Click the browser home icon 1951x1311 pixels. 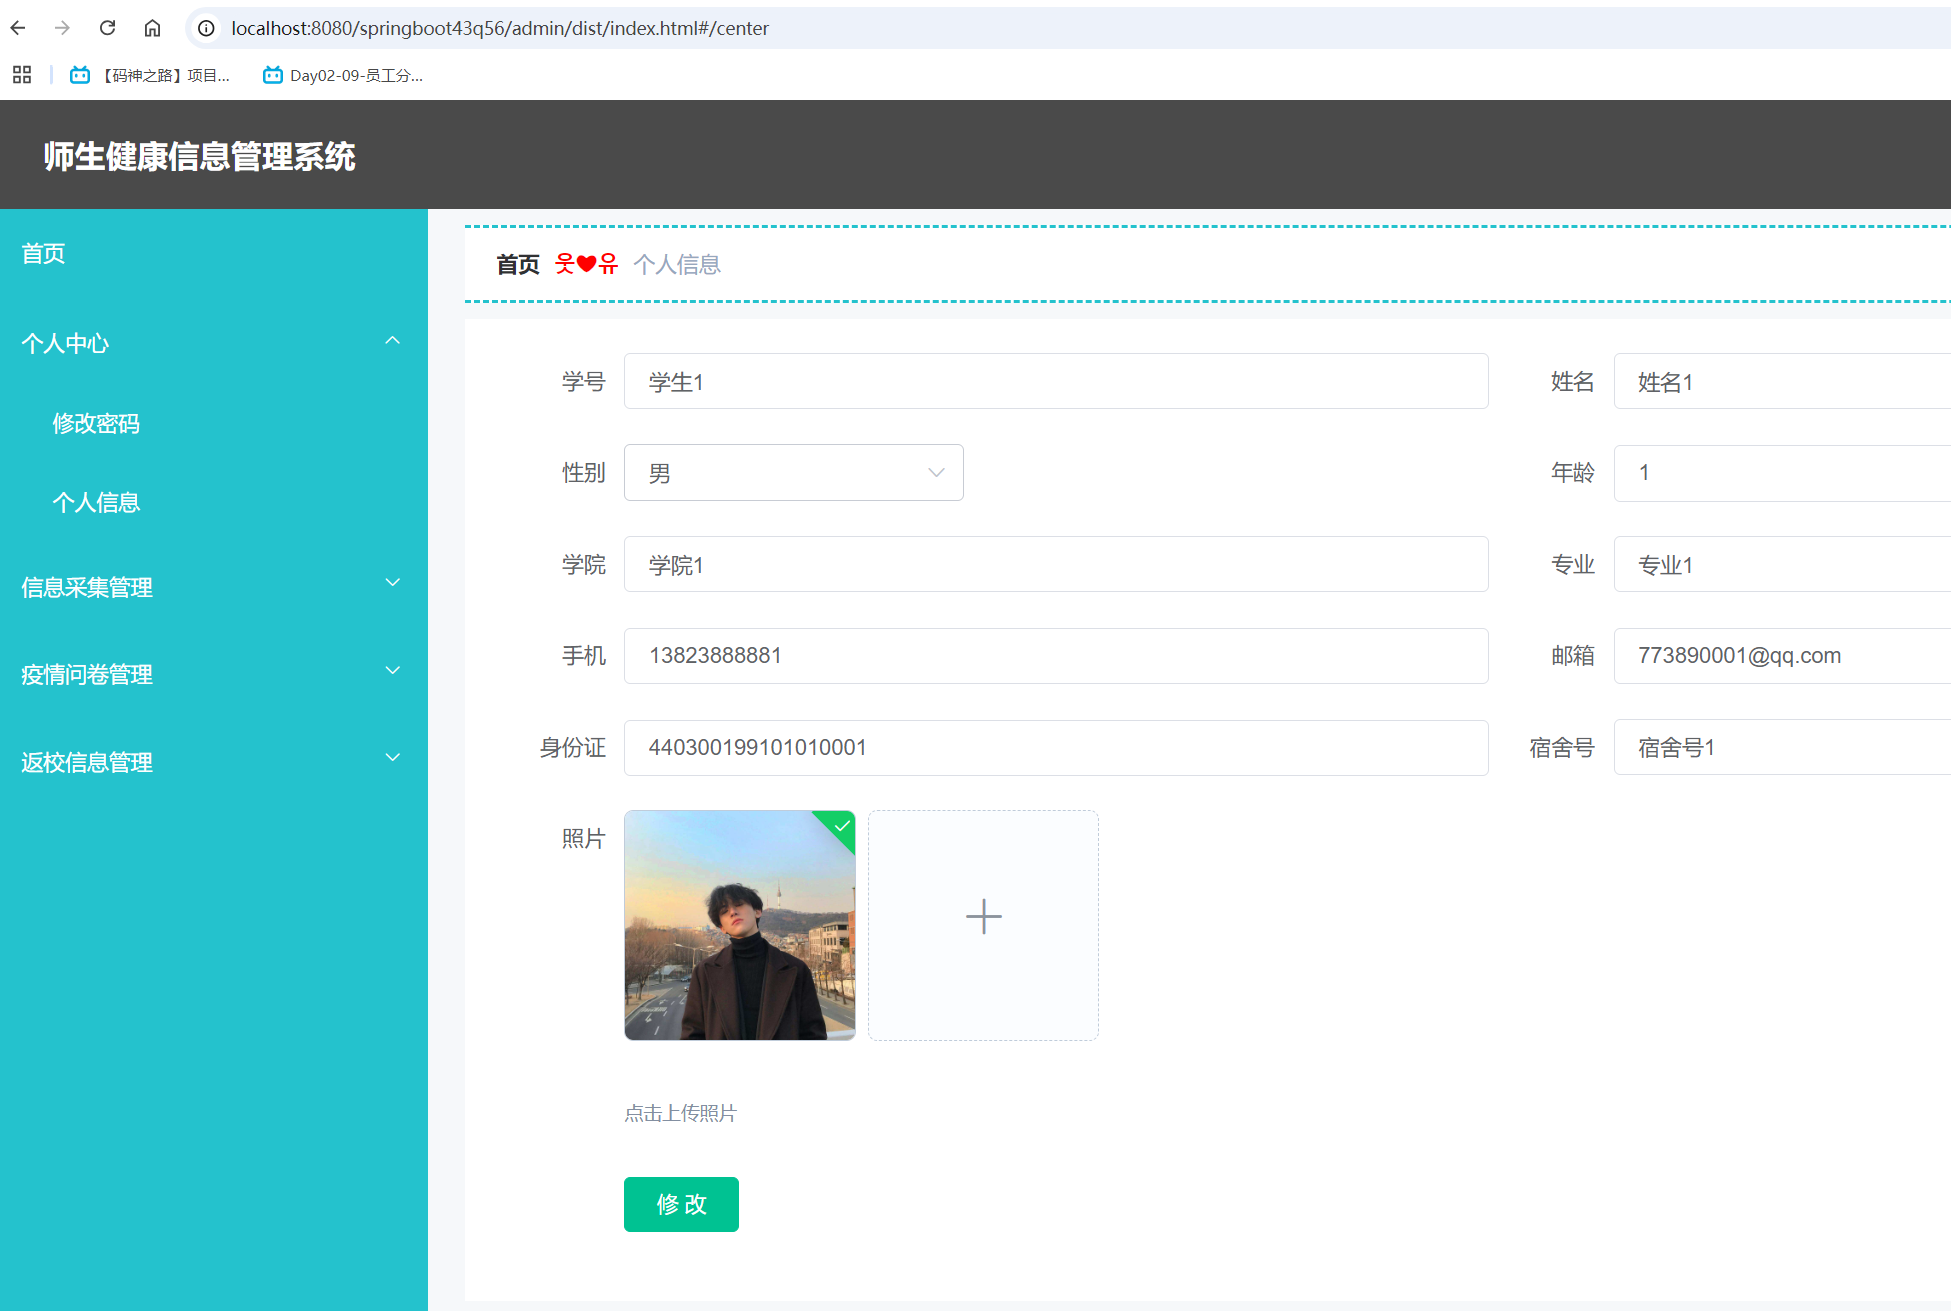[x=152, y=28]
